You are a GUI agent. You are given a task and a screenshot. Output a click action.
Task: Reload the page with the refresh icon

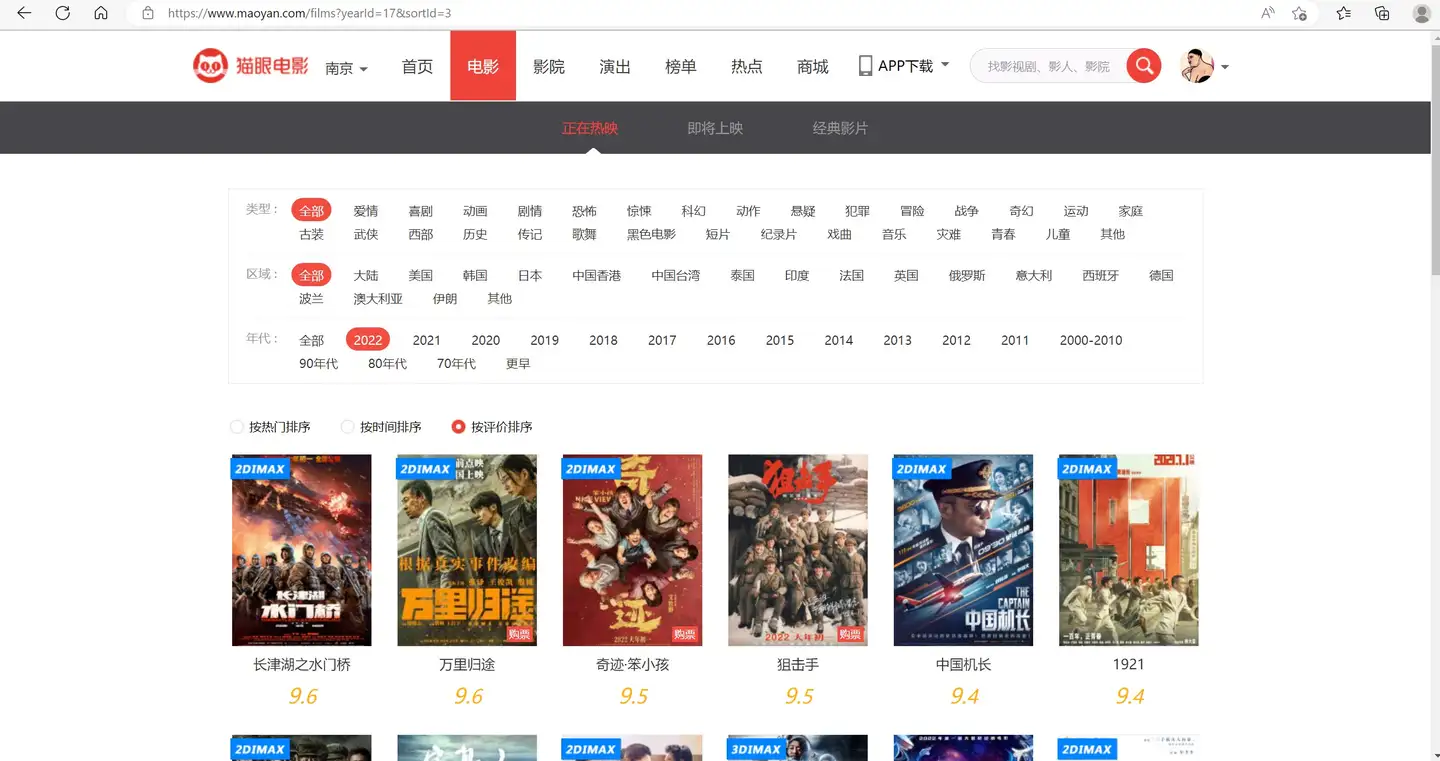62,13
